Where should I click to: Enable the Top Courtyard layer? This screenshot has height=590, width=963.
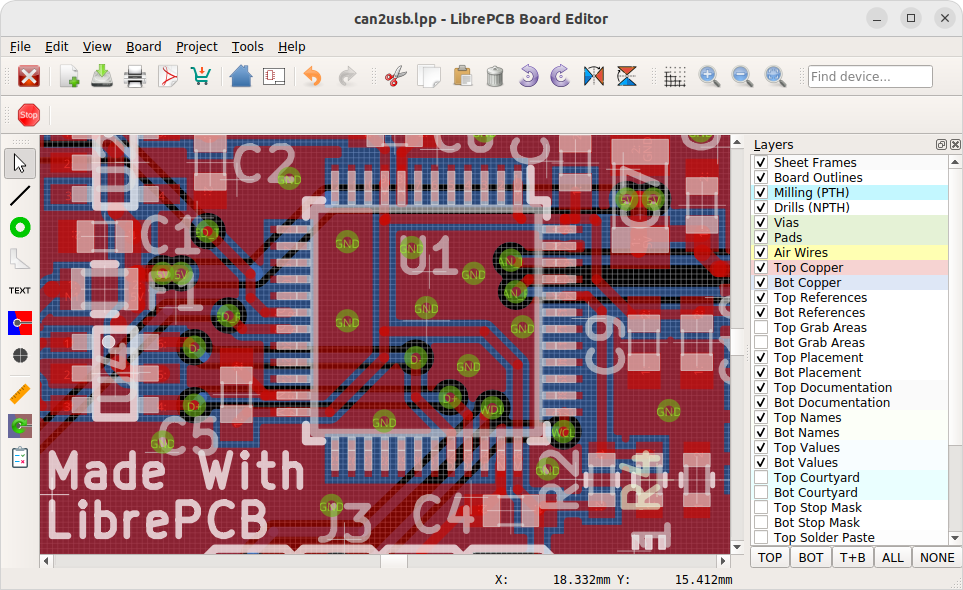761,478
